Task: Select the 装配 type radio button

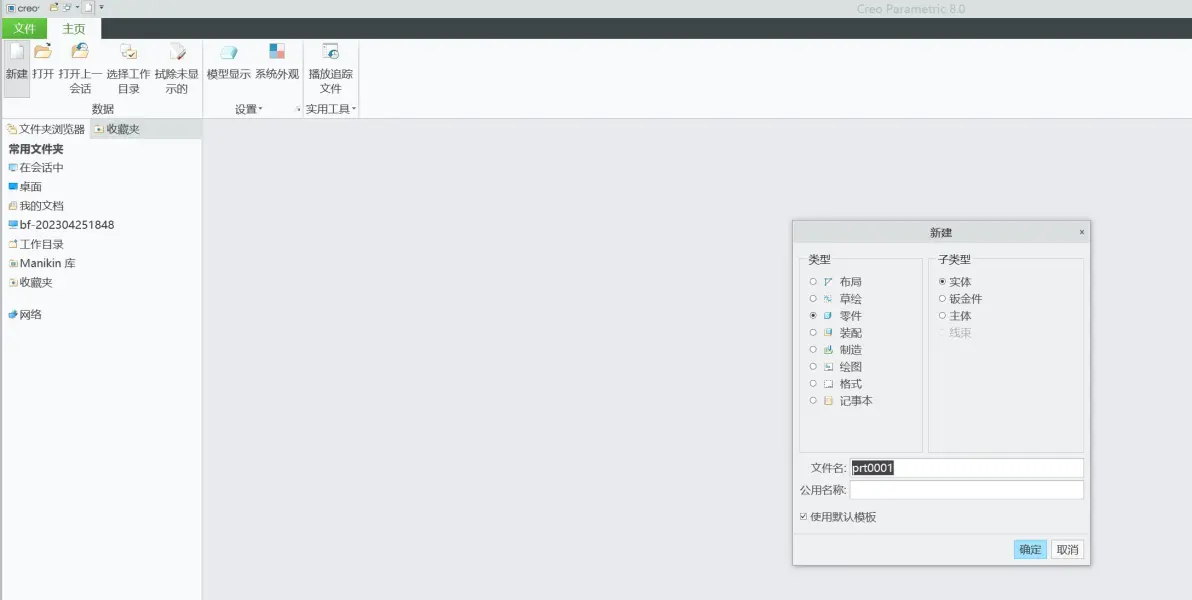Action: tap(813, 333)
